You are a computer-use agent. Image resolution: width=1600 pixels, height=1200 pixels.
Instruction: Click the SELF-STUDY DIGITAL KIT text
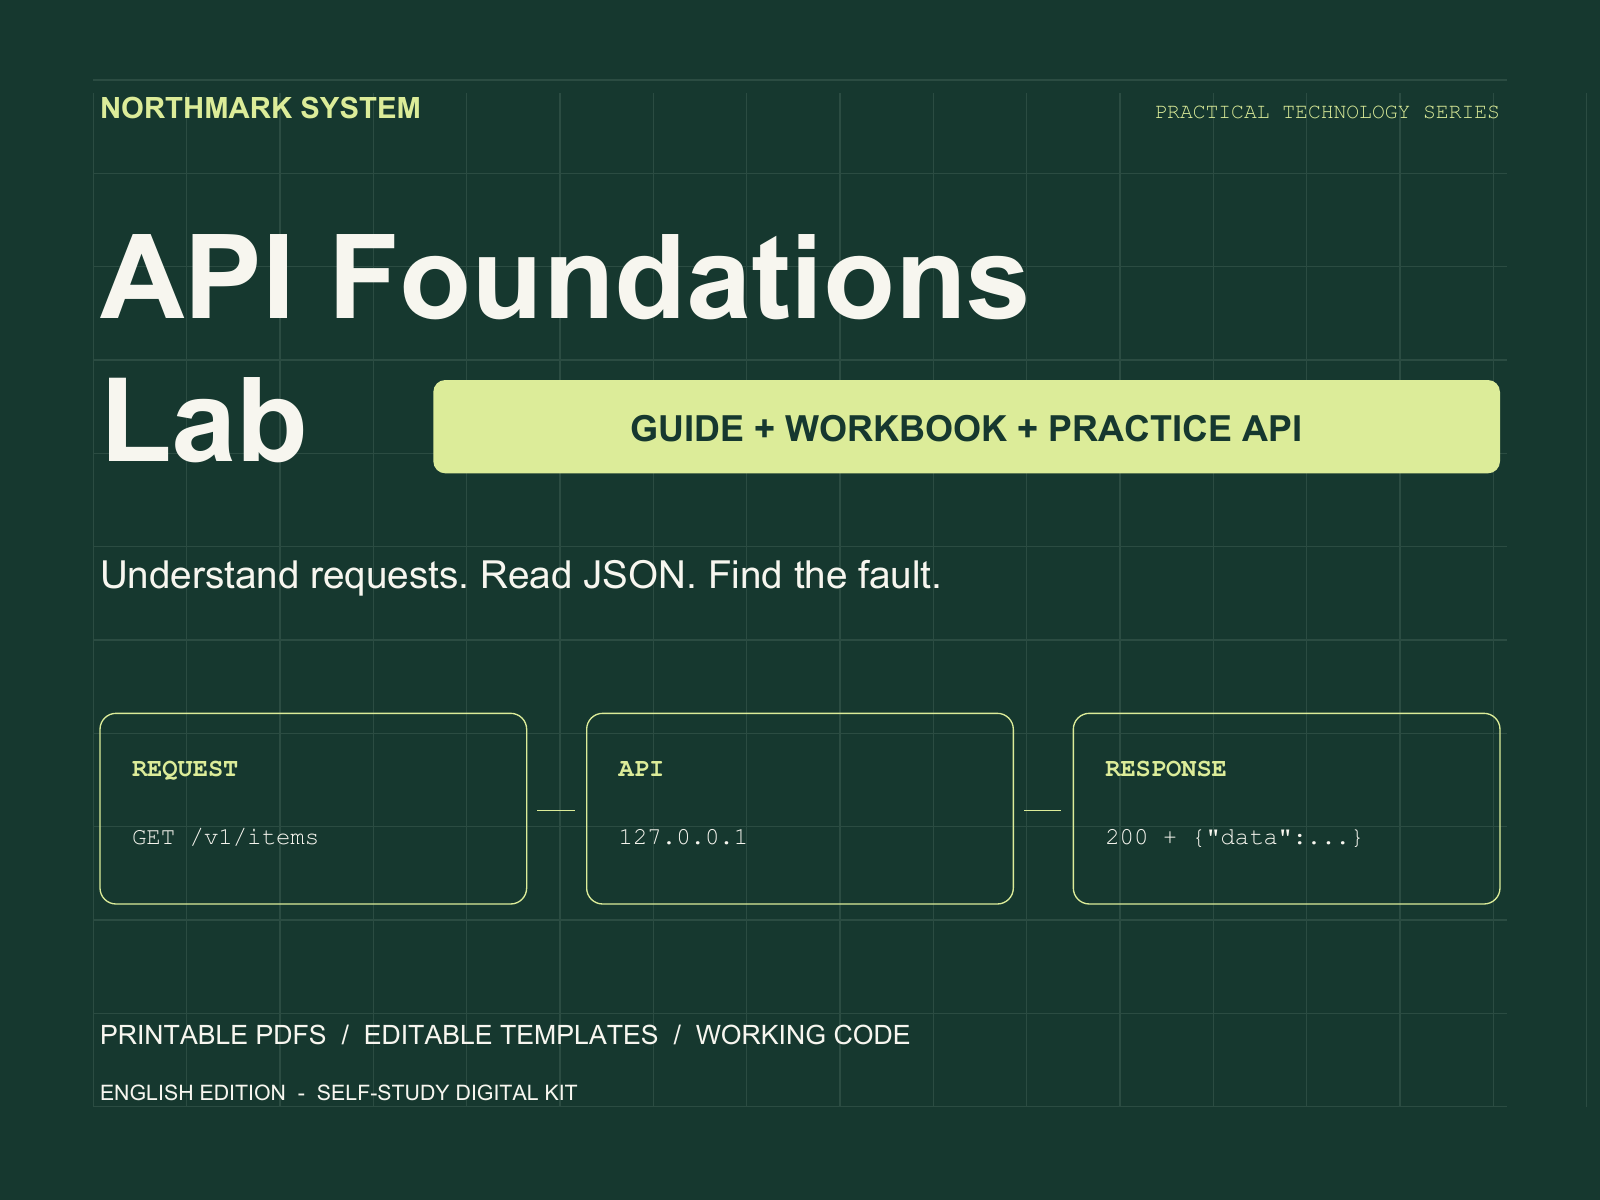pyautogui.click(x=447, y=1093)
